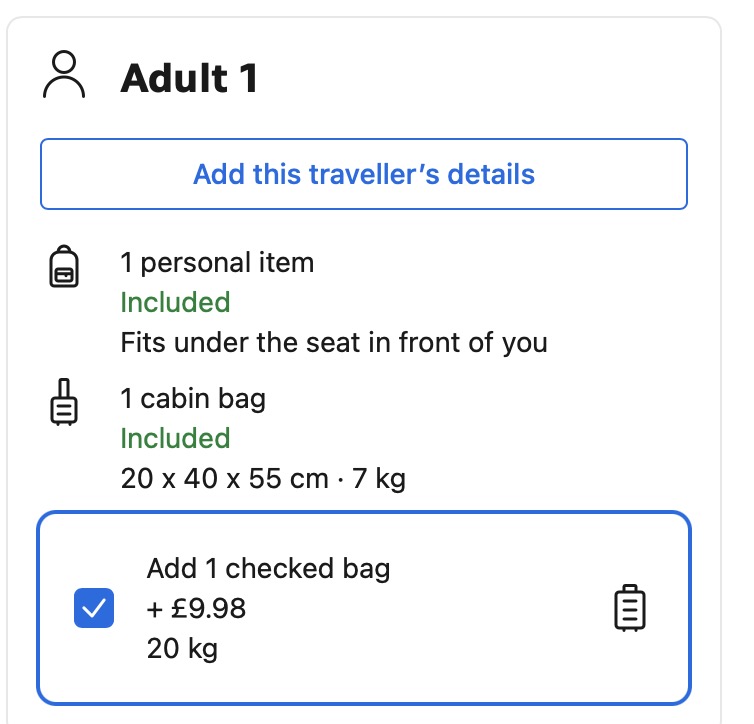This screenshot has height=724, width=754.
Task: Click the '1 personal item' text
Action: [217, 263]
